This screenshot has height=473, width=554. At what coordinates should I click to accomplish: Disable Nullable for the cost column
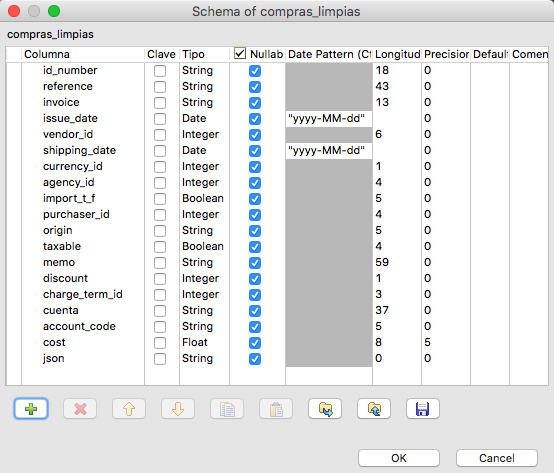[x=255, y=343]
